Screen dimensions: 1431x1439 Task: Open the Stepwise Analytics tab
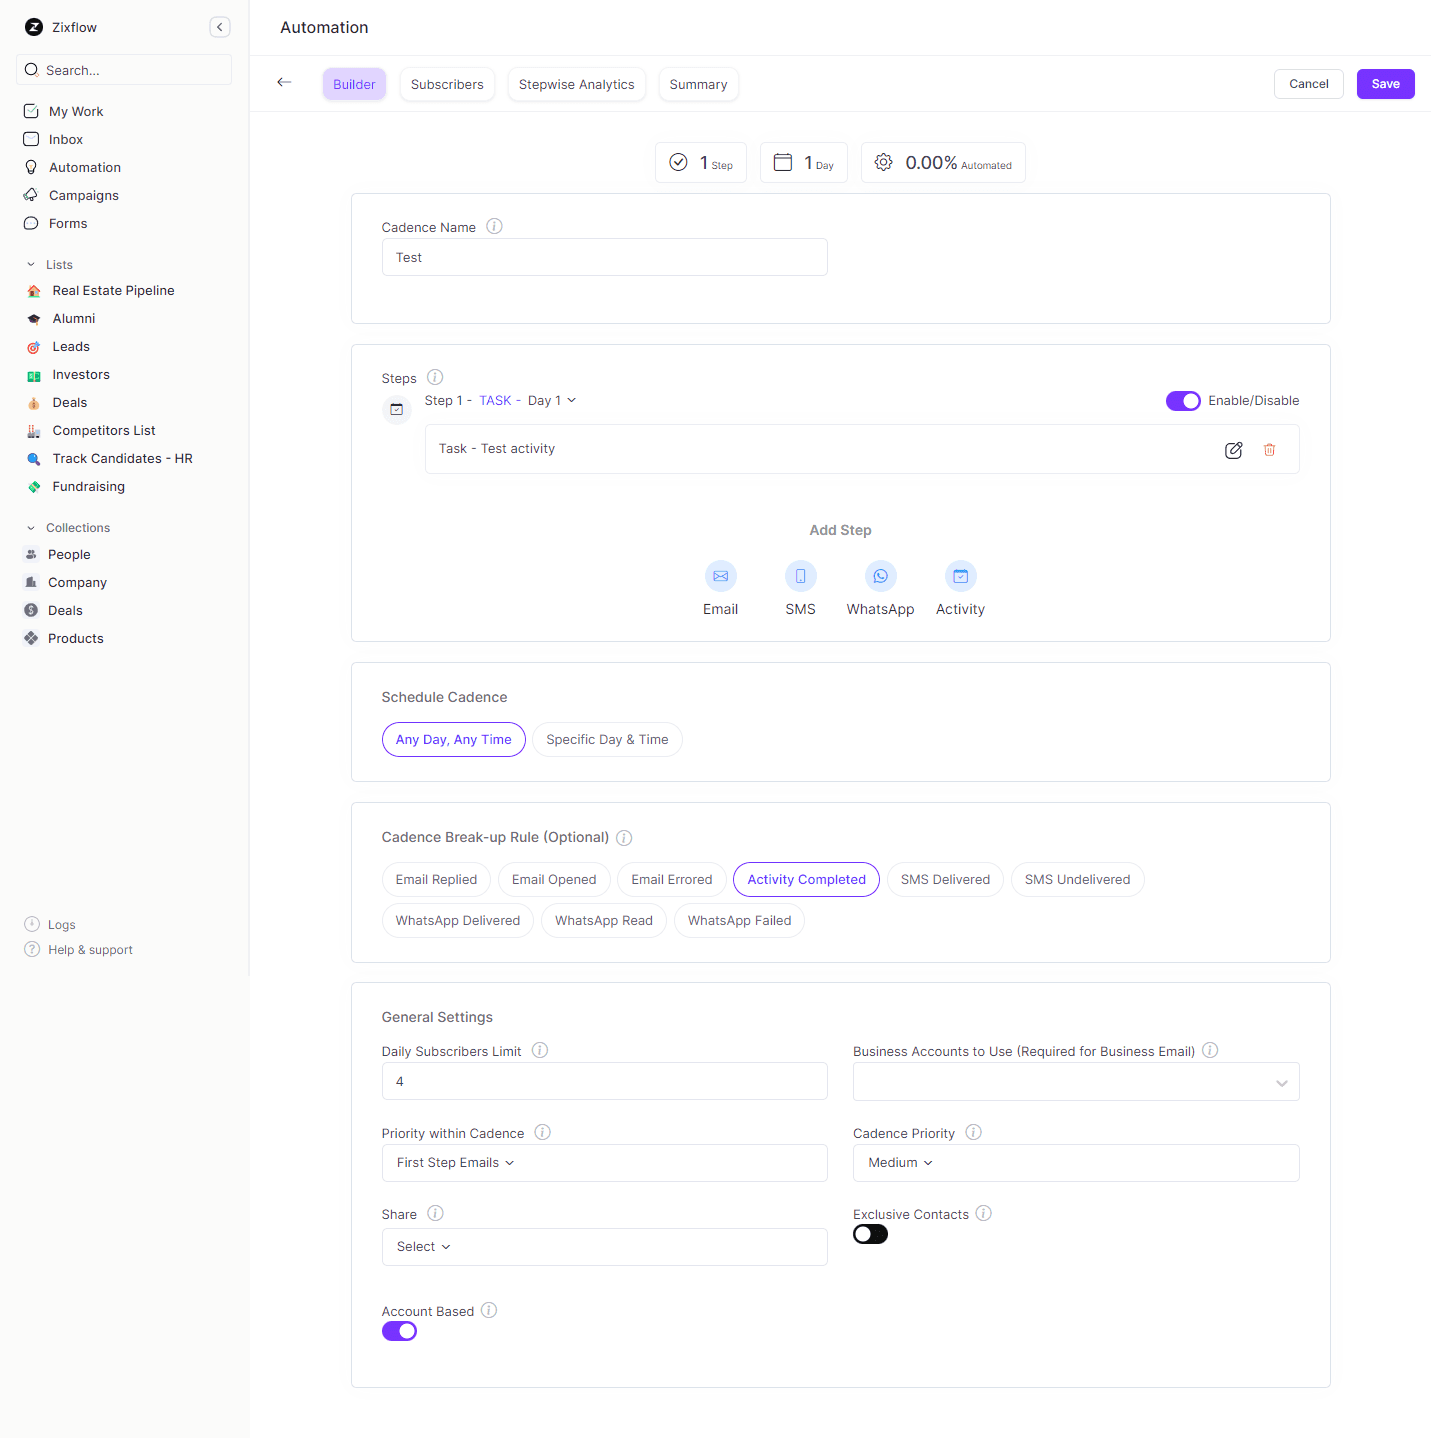pos(576,84)
